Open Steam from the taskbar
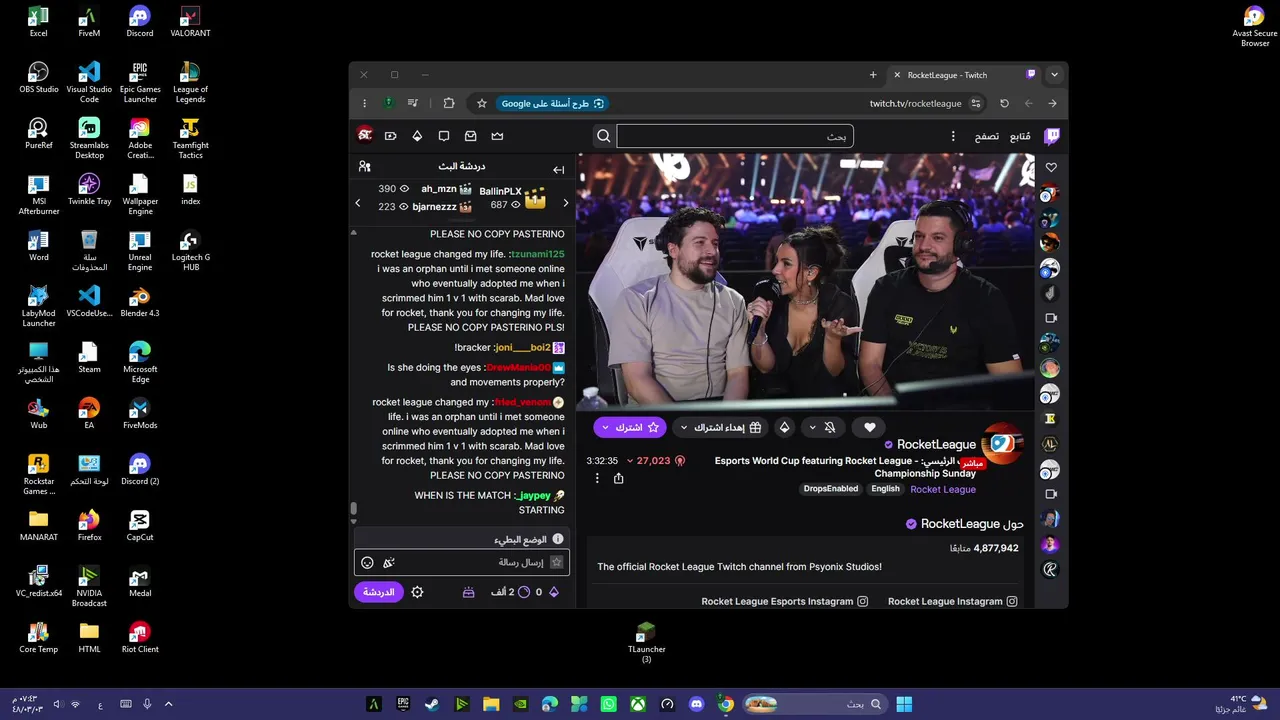 tap(432, 704)
